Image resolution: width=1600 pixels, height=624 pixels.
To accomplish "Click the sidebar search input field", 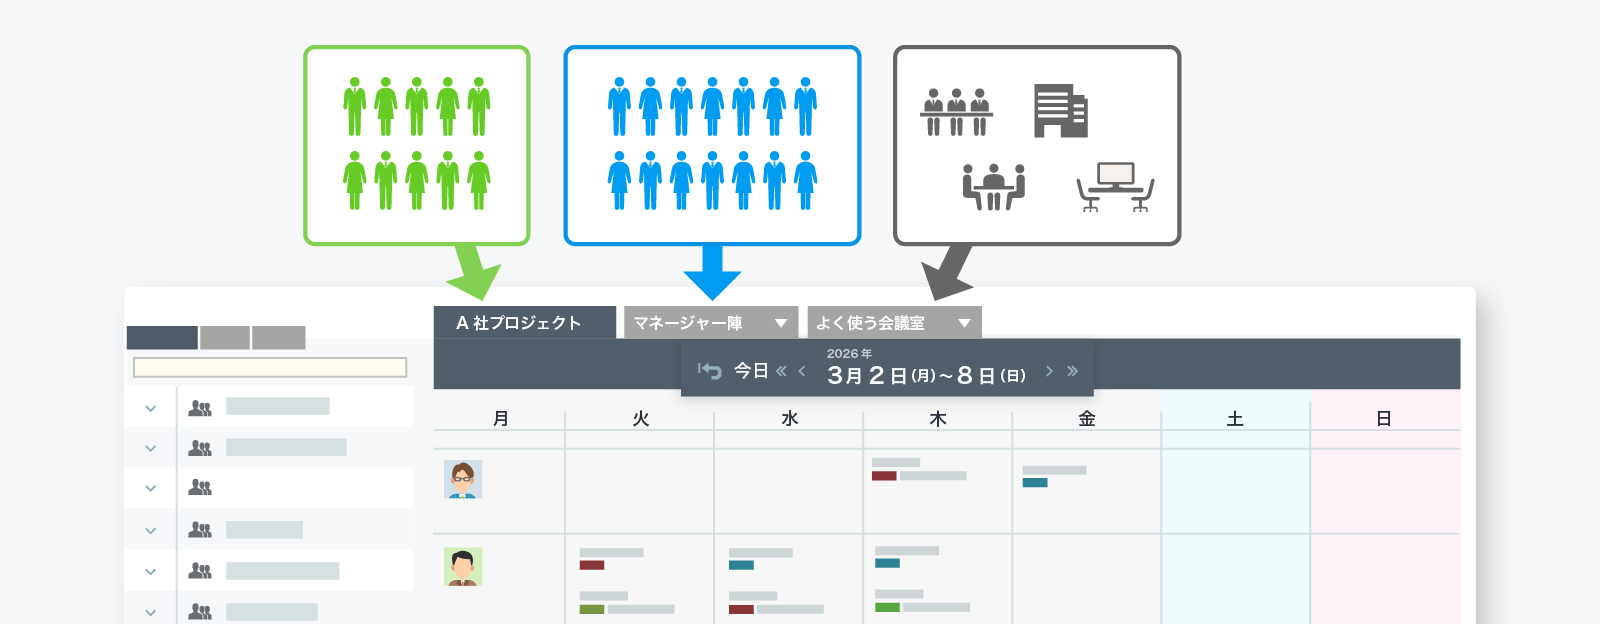I will pos(270,368).
